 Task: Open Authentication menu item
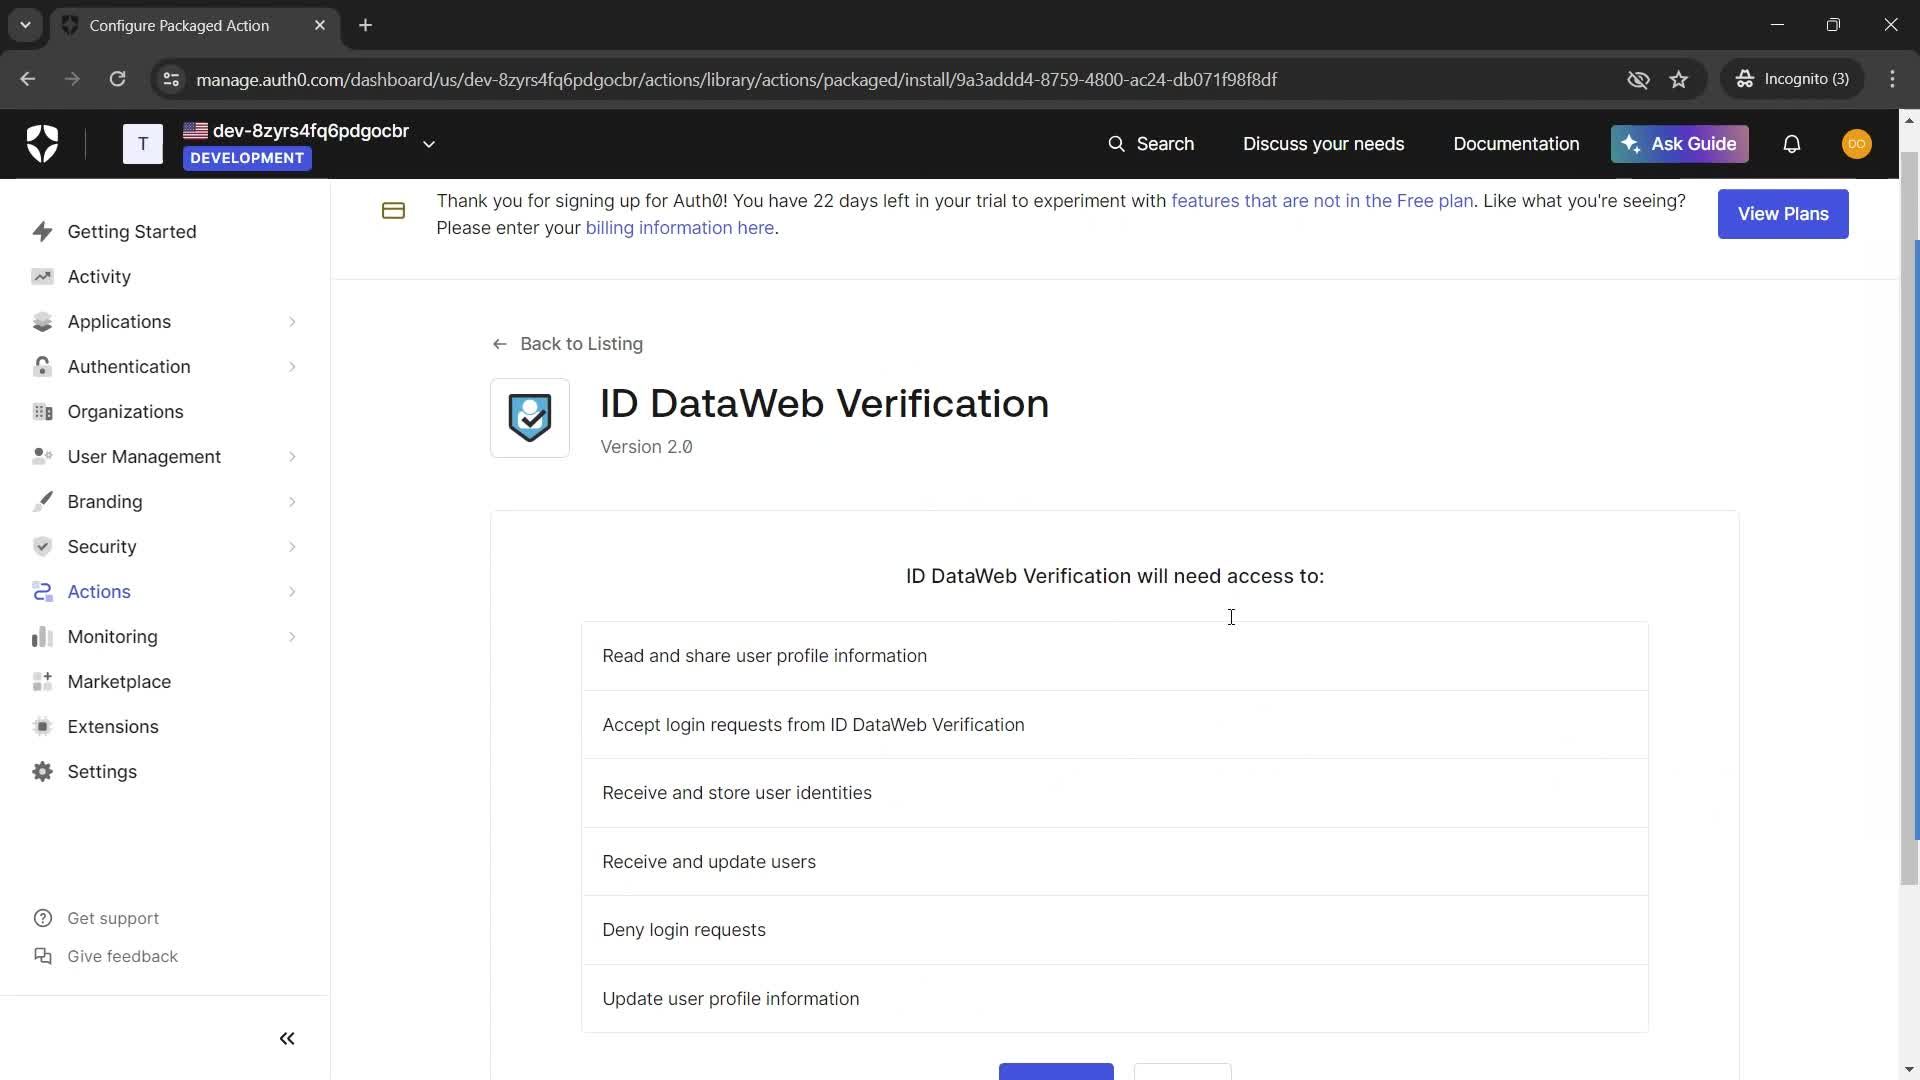129,367
